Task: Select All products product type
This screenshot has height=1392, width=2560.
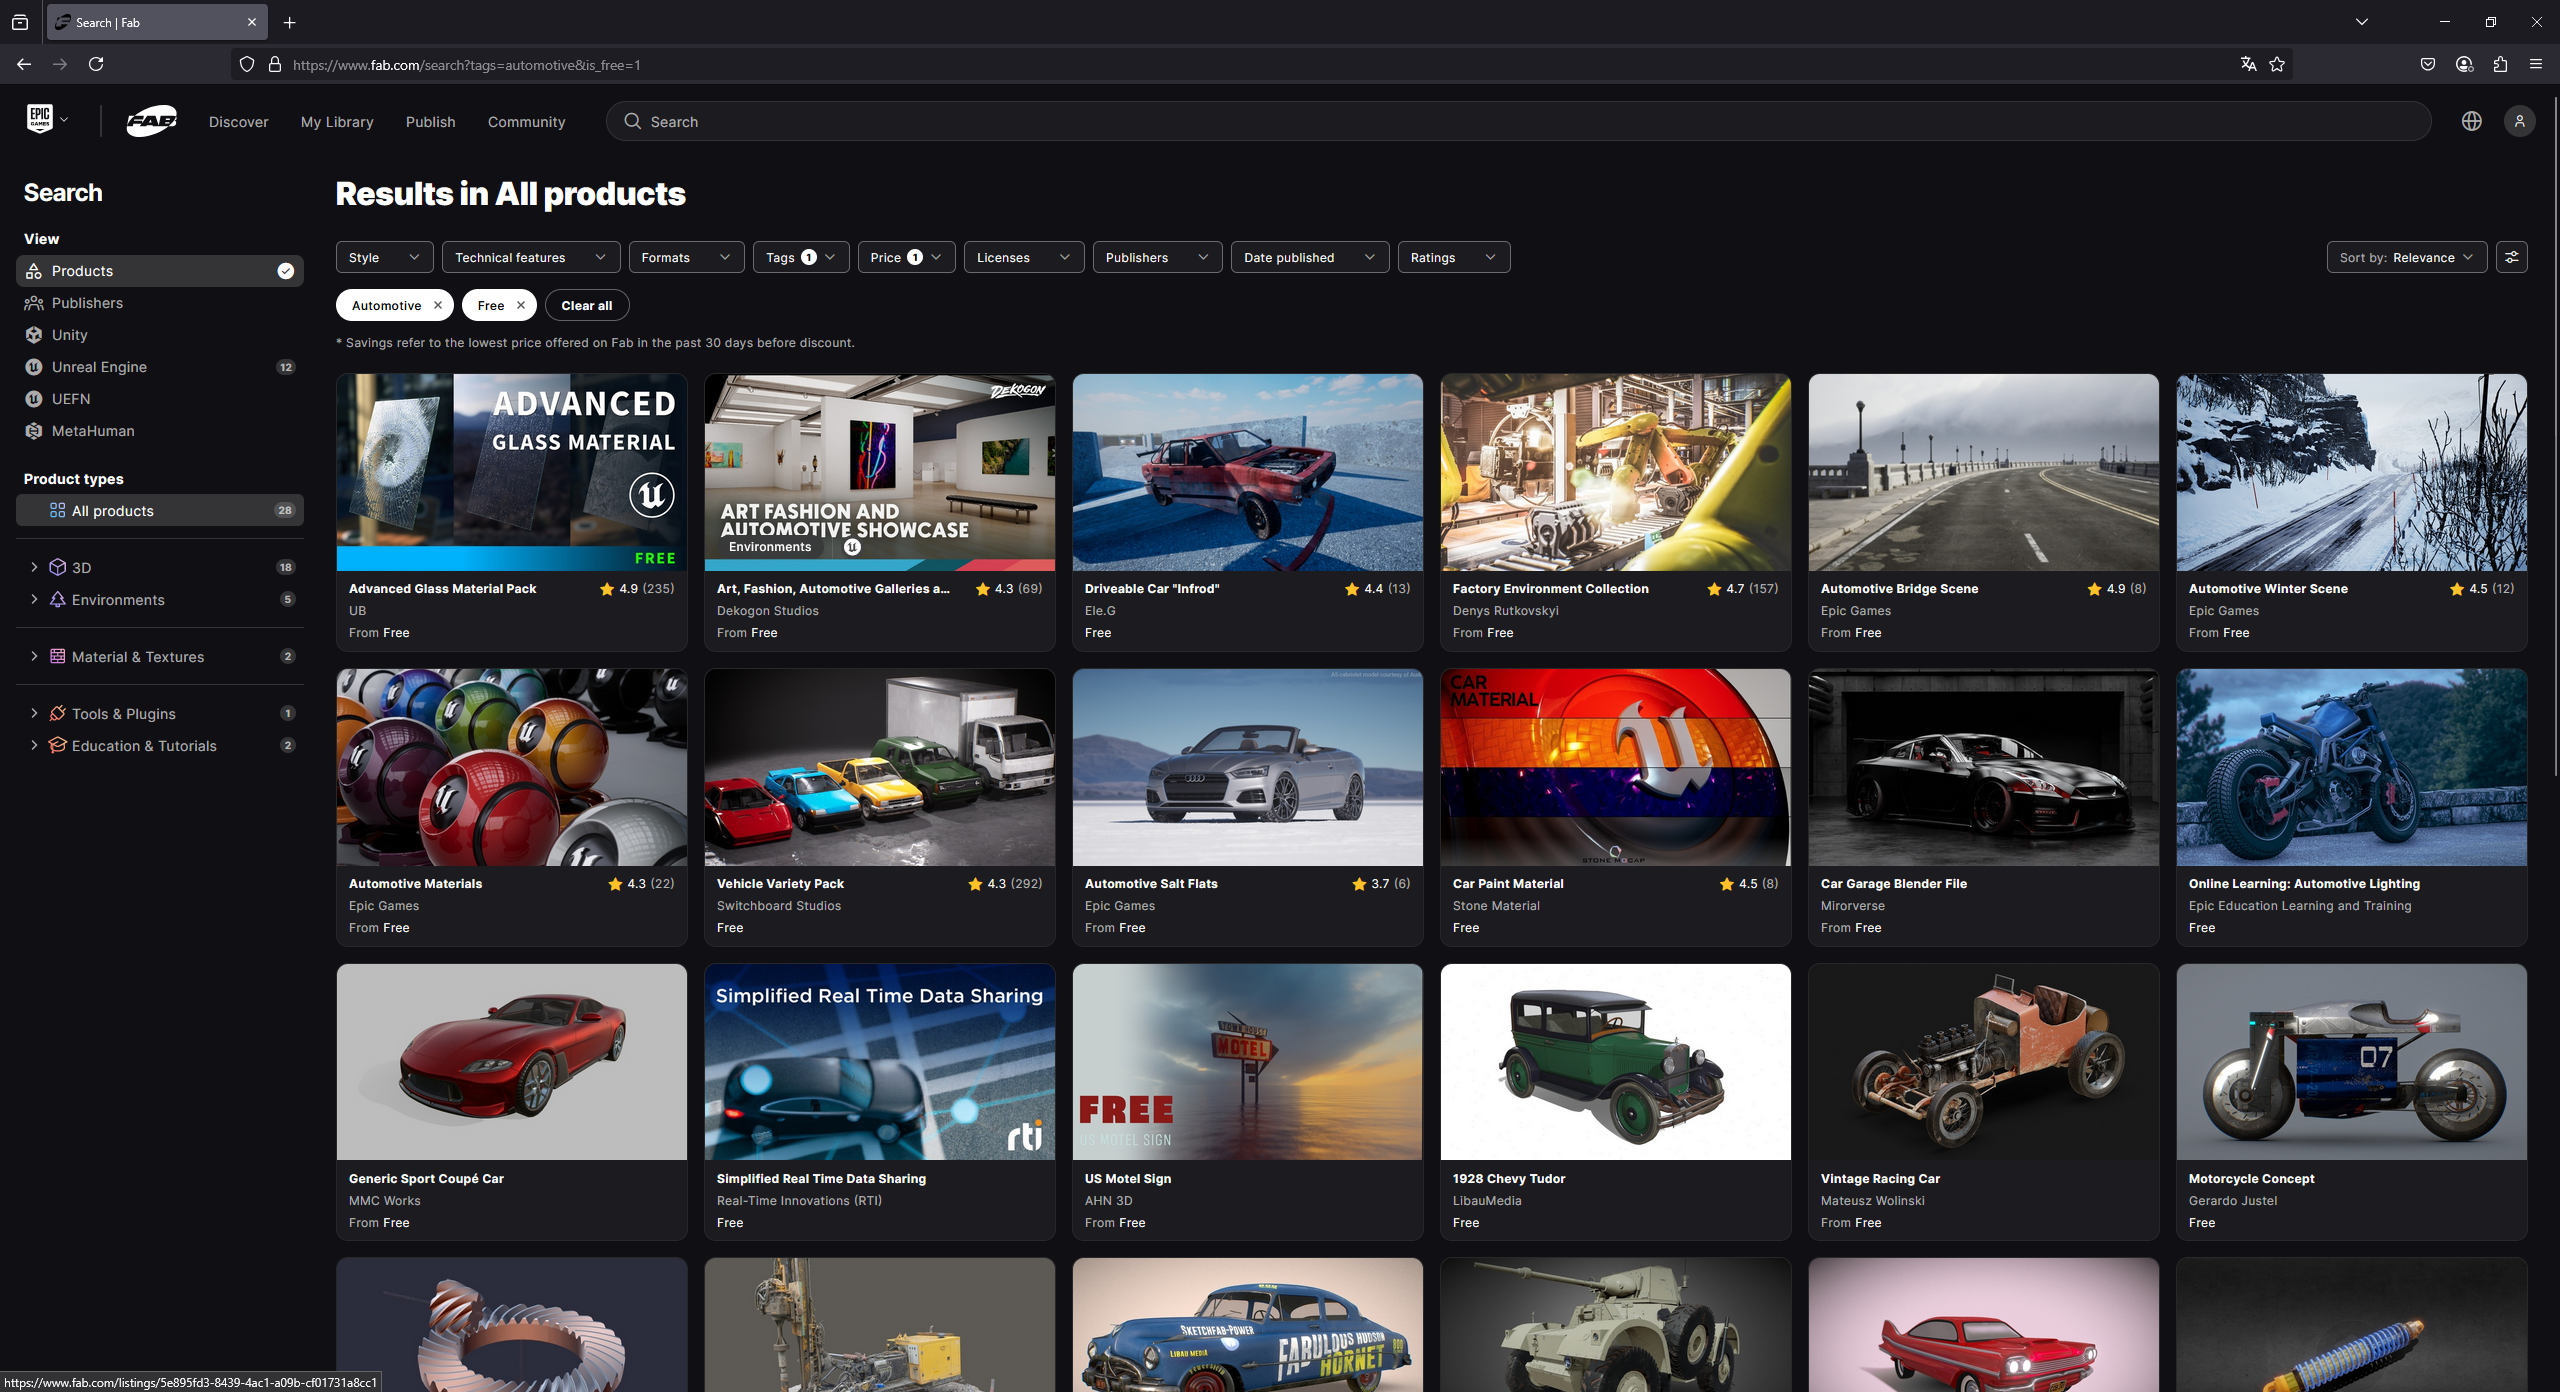Action: click(160, 510)
